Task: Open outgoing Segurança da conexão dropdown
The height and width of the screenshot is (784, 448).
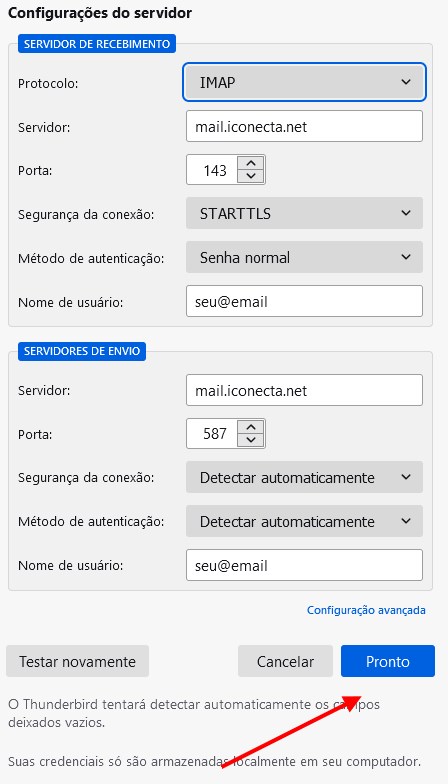Action: [304, 478]
